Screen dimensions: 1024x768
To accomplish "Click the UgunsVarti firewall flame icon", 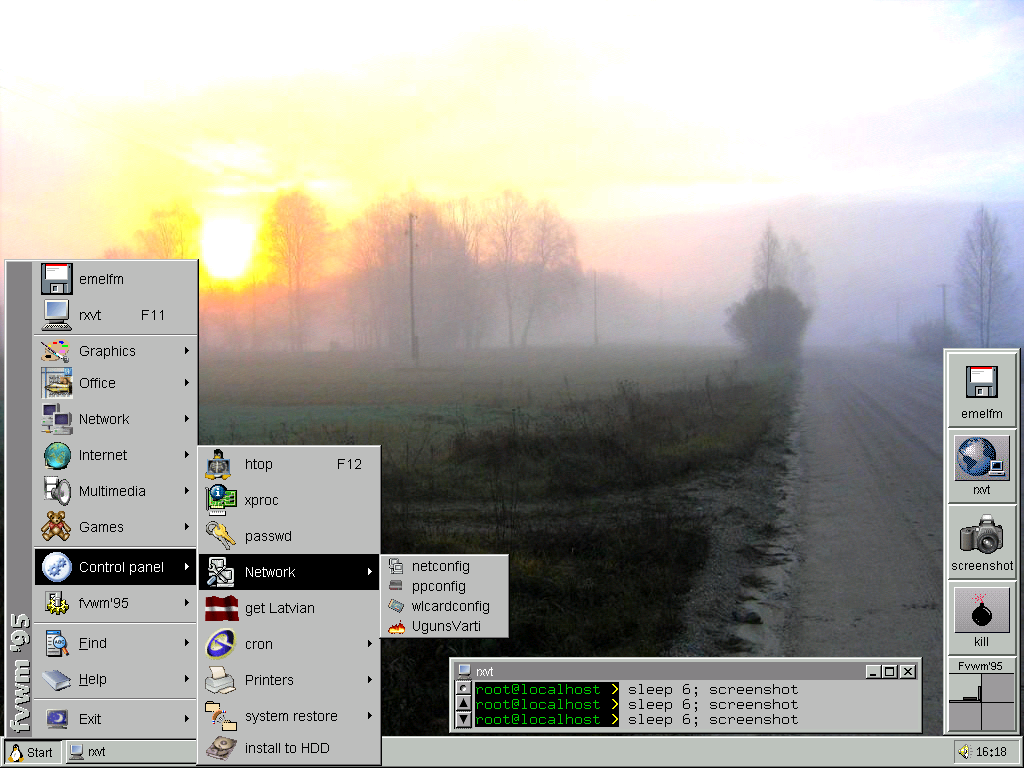I will [x=396, y=627].
